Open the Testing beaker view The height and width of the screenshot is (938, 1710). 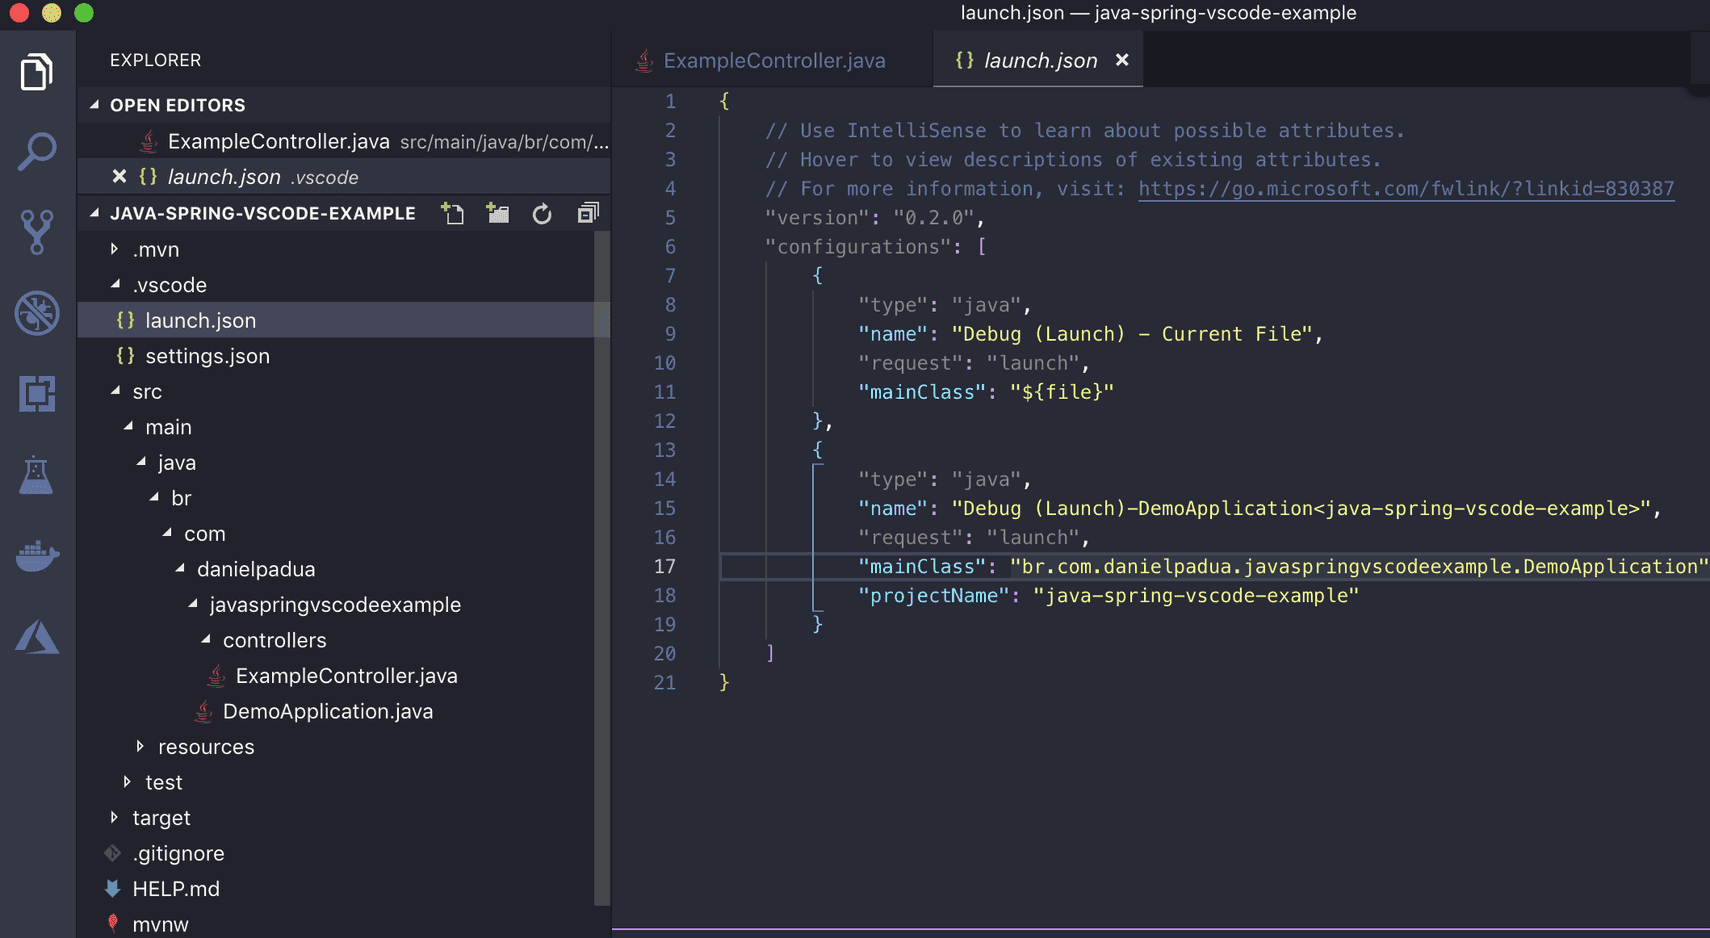click(x=37, y=474)
